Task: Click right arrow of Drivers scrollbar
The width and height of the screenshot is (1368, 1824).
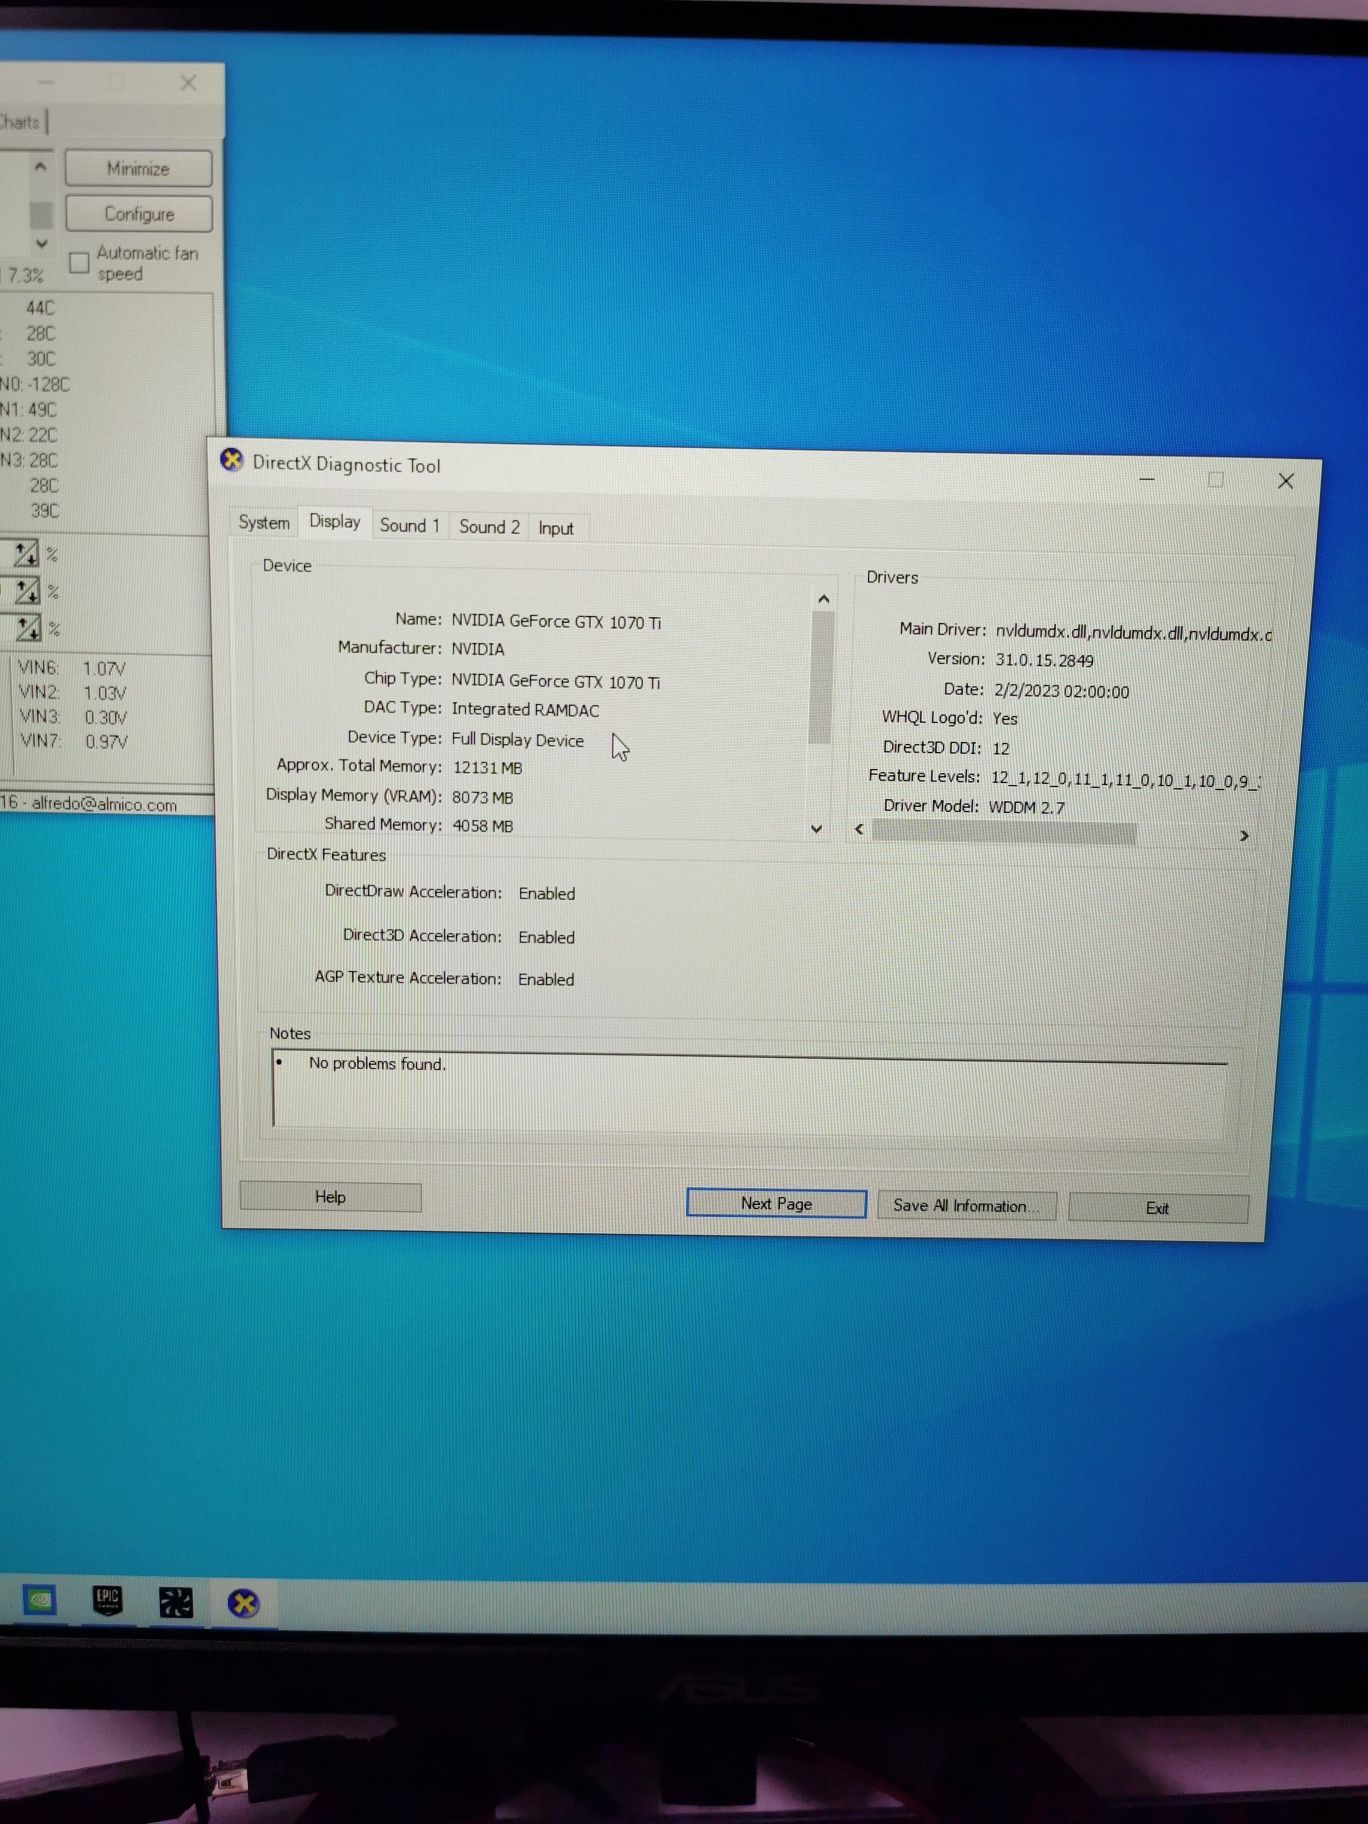Action: 1244,835
